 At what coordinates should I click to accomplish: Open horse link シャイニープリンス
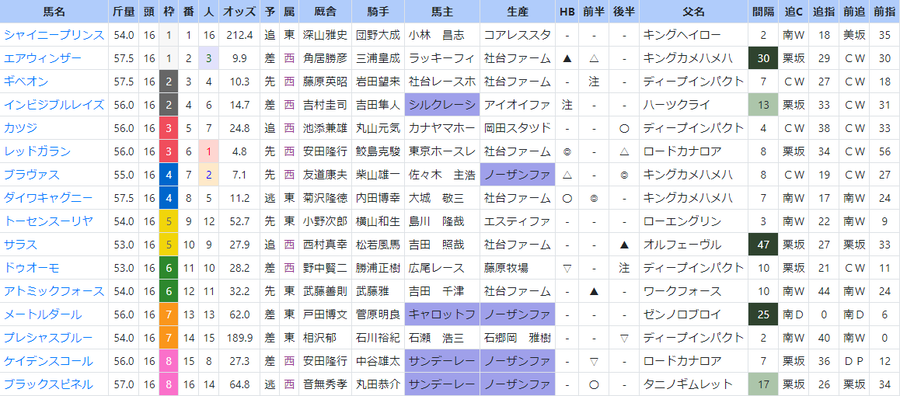54,35
